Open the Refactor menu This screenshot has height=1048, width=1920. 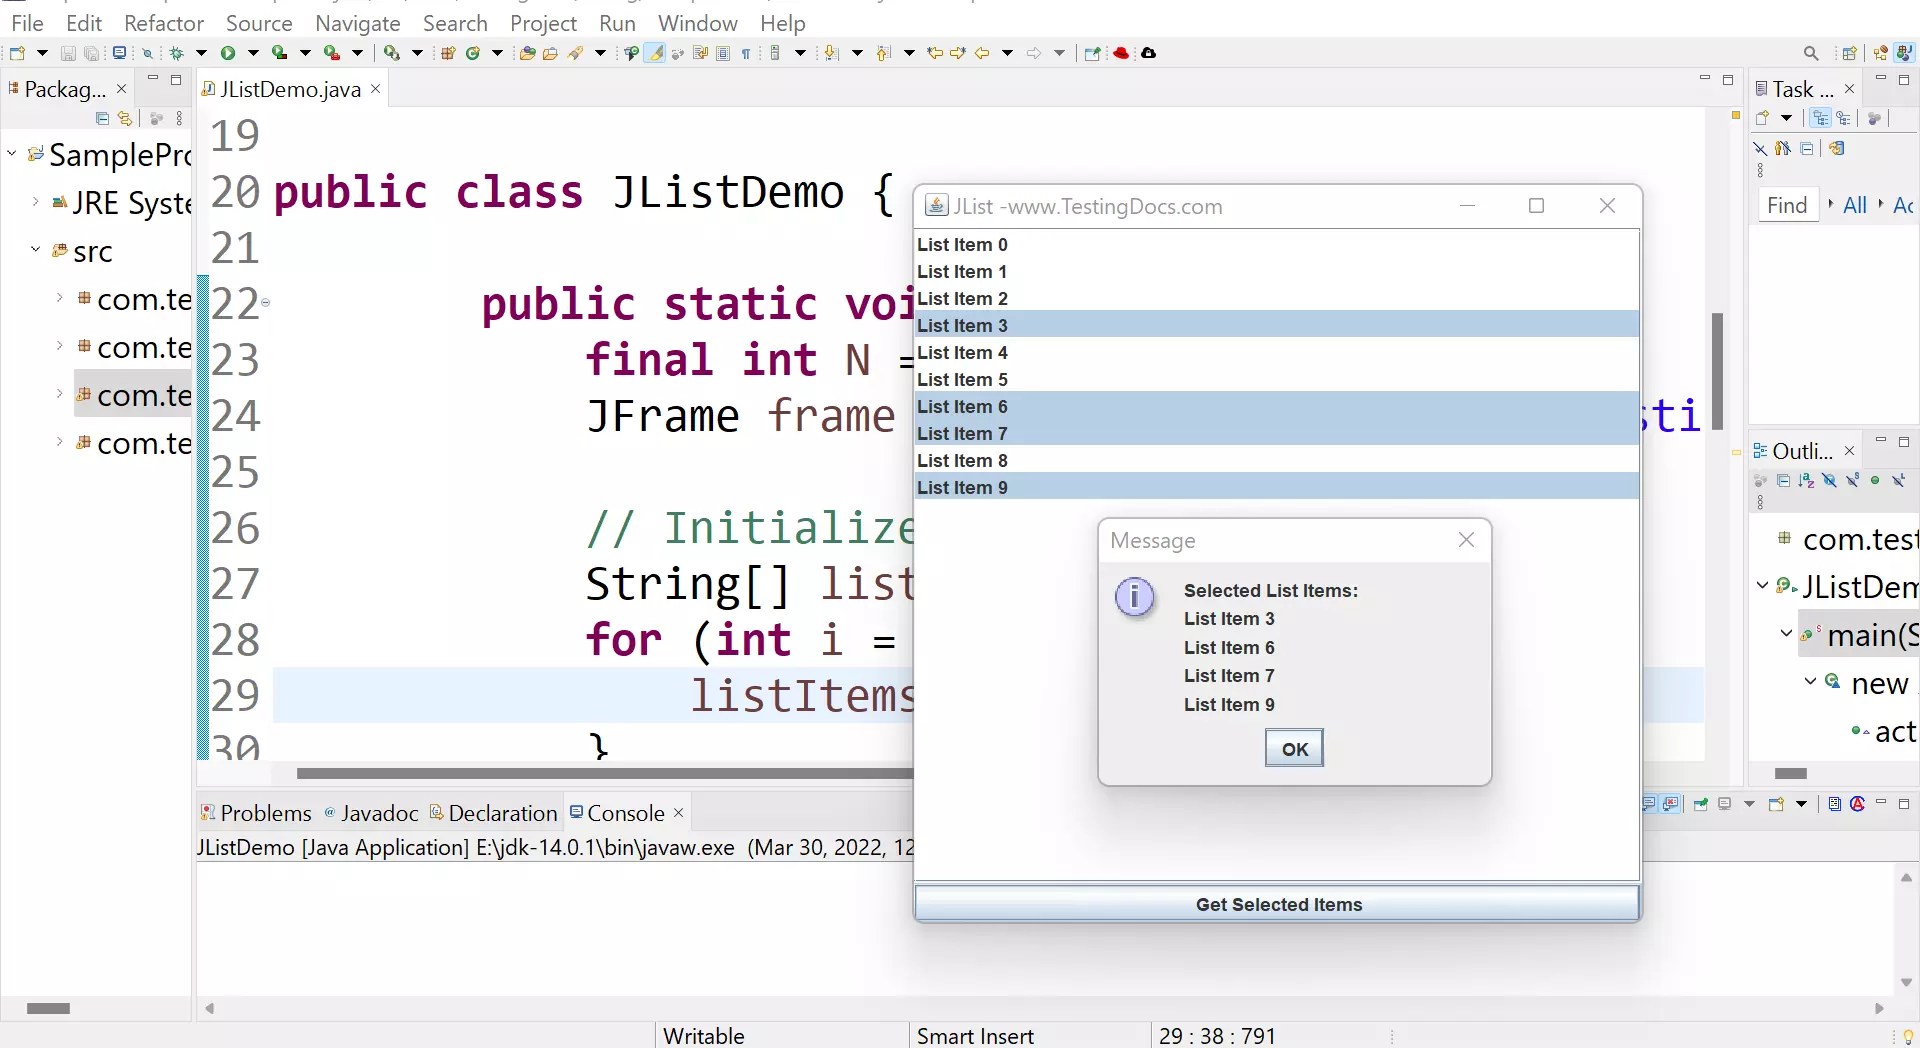tap(163, 22)
